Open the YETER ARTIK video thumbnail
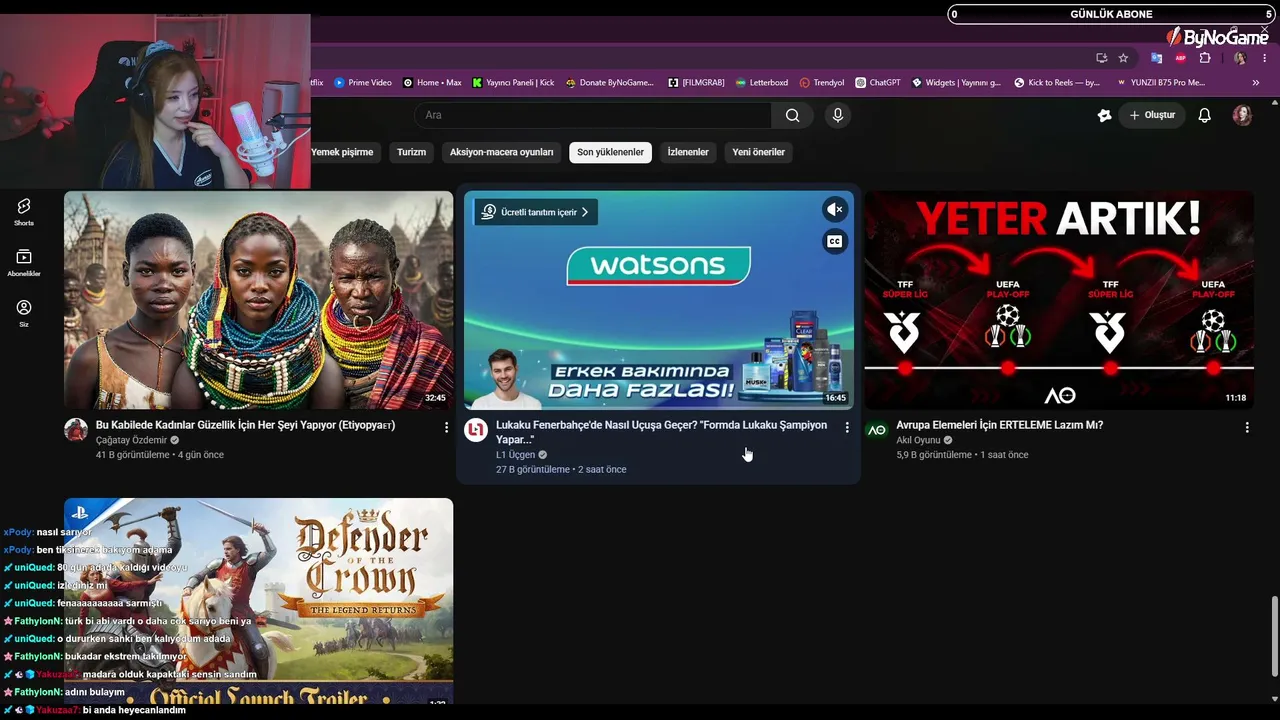 [x=1059, y=300]
